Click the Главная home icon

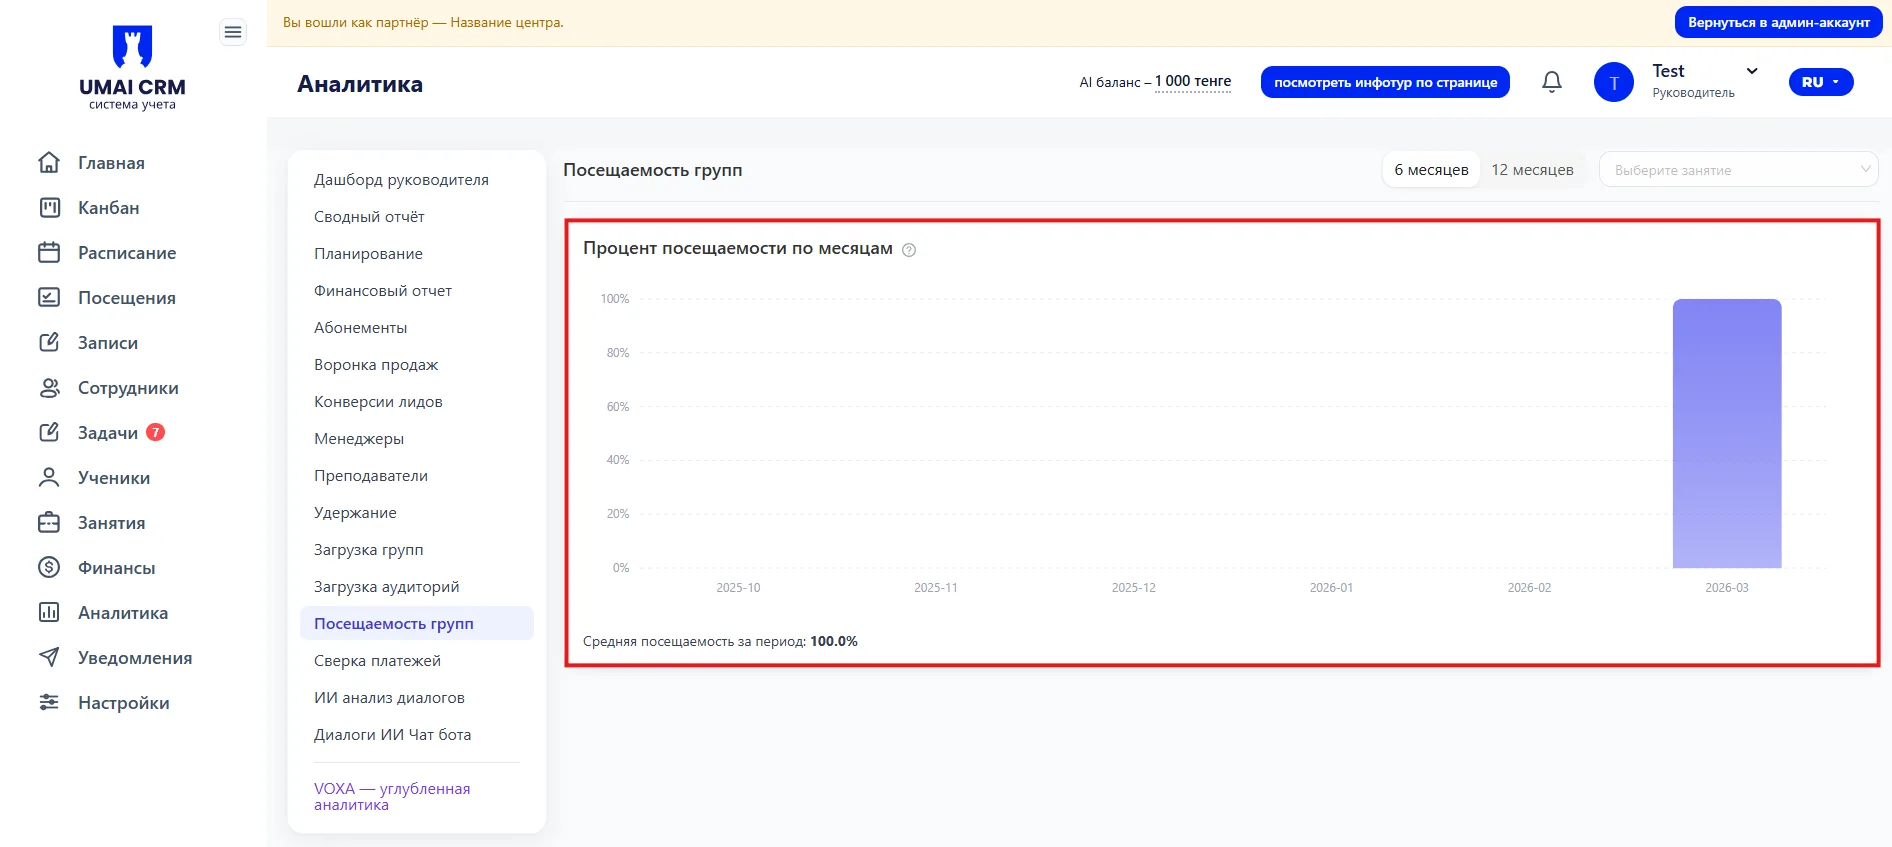click(49, 162)
